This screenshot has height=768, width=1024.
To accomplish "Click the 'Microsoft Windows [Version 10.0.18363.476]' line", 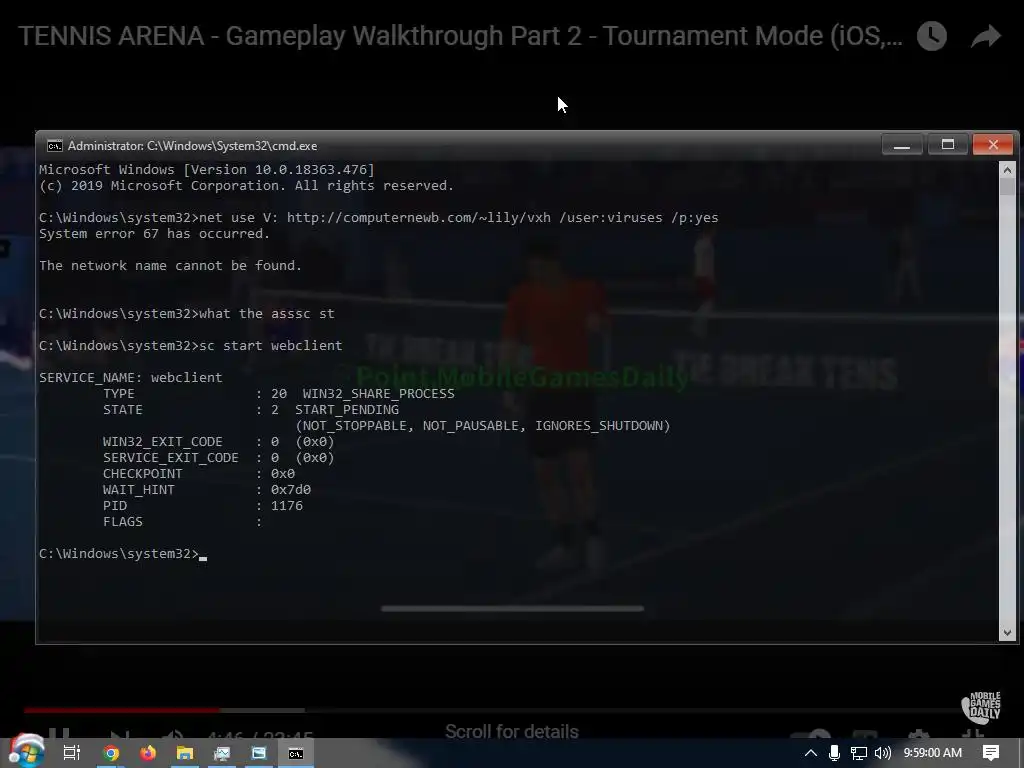I will pos(207,170).
